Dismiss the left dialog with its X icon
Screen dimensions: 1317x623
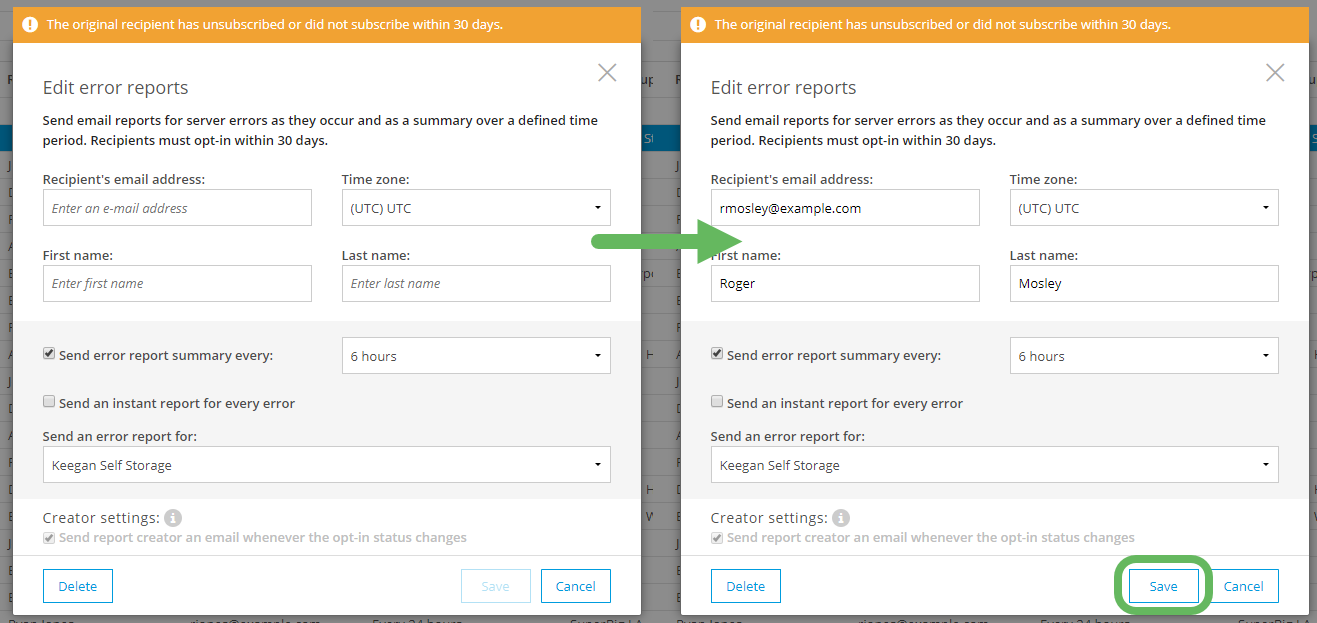pyautogui.click(x=606, y=72)
